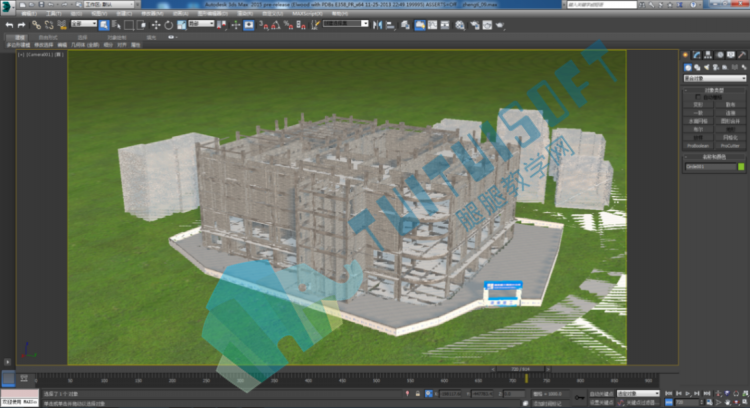Click the Redo arrow in main toolbar

[x=21, y=25]
